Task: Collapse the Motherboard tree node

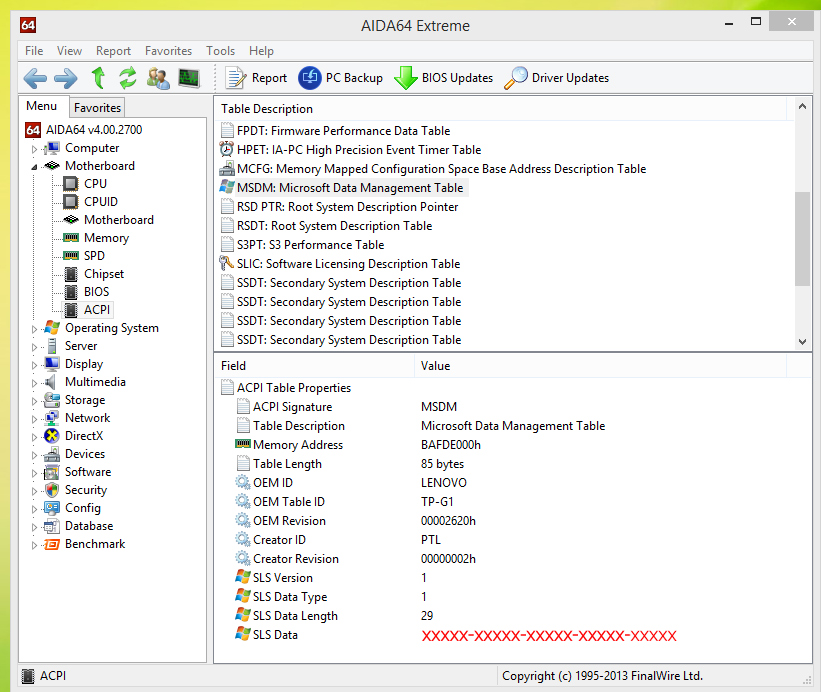Action: pyautogui.click(x=34, y=166)
